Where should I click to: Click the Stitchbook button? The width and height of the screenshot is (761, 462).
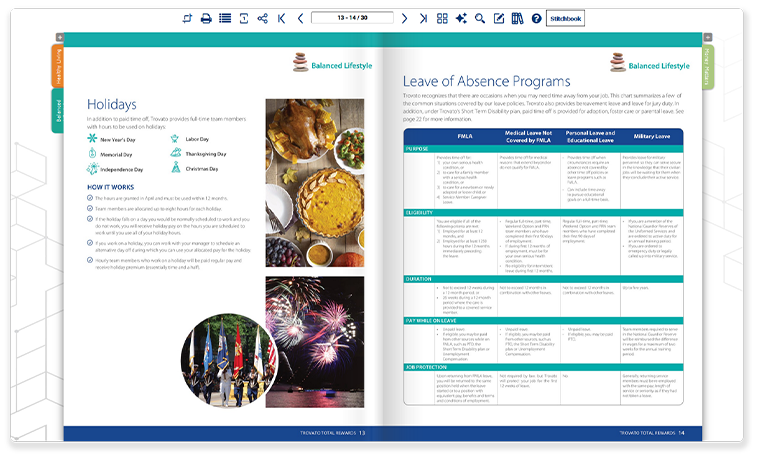point(565,18)
